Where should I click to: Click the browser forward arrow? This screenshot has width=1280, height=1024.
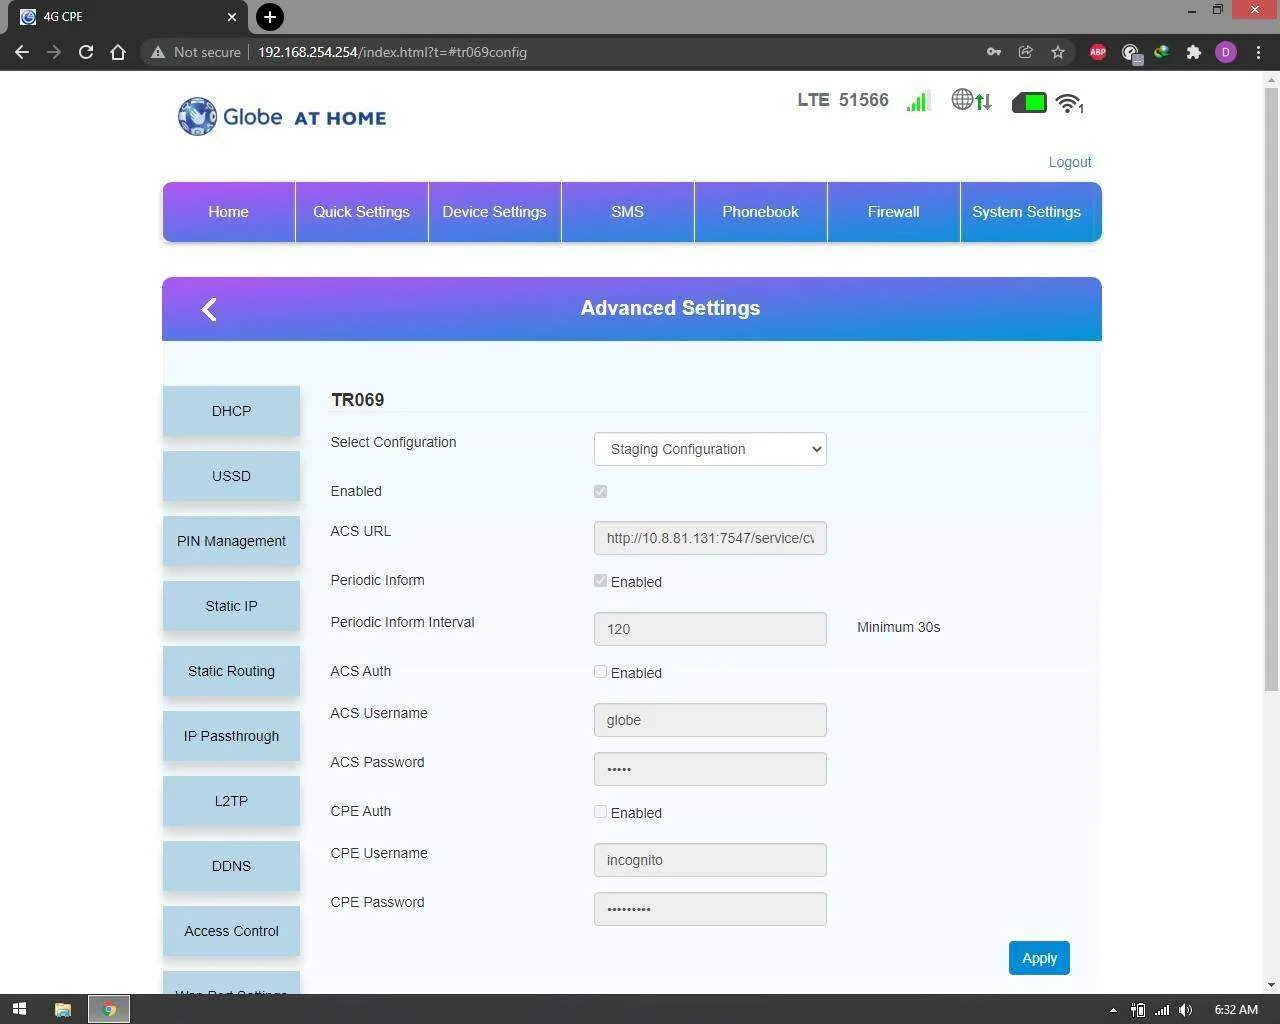(x=54, y=52)
